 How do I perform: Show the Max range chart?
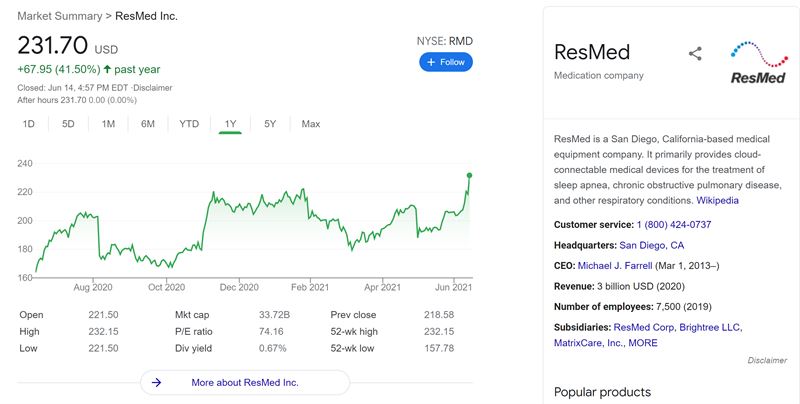click(x=311, y=124)
